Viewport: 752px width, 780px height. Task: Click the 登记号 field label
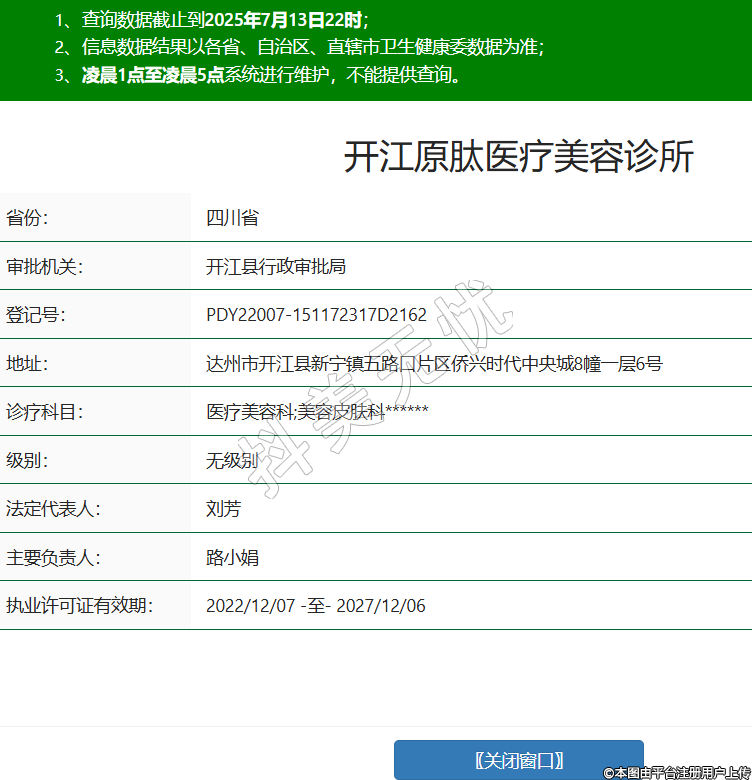(36, 315)
